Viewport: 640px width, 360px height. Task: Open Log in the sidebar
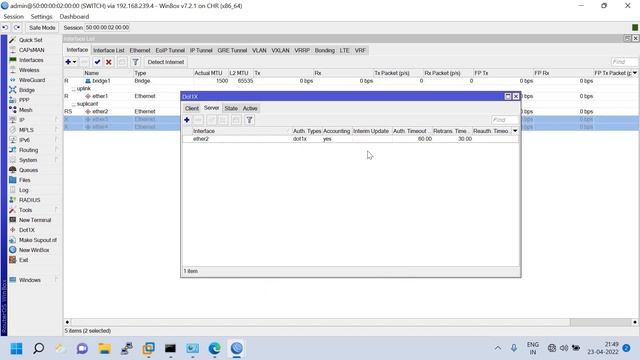coord(24,190)
